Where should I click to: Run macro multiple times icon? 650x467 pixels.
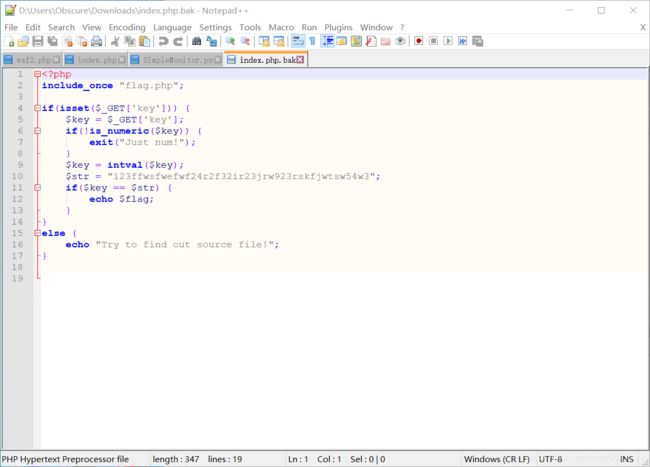[463, 41]
